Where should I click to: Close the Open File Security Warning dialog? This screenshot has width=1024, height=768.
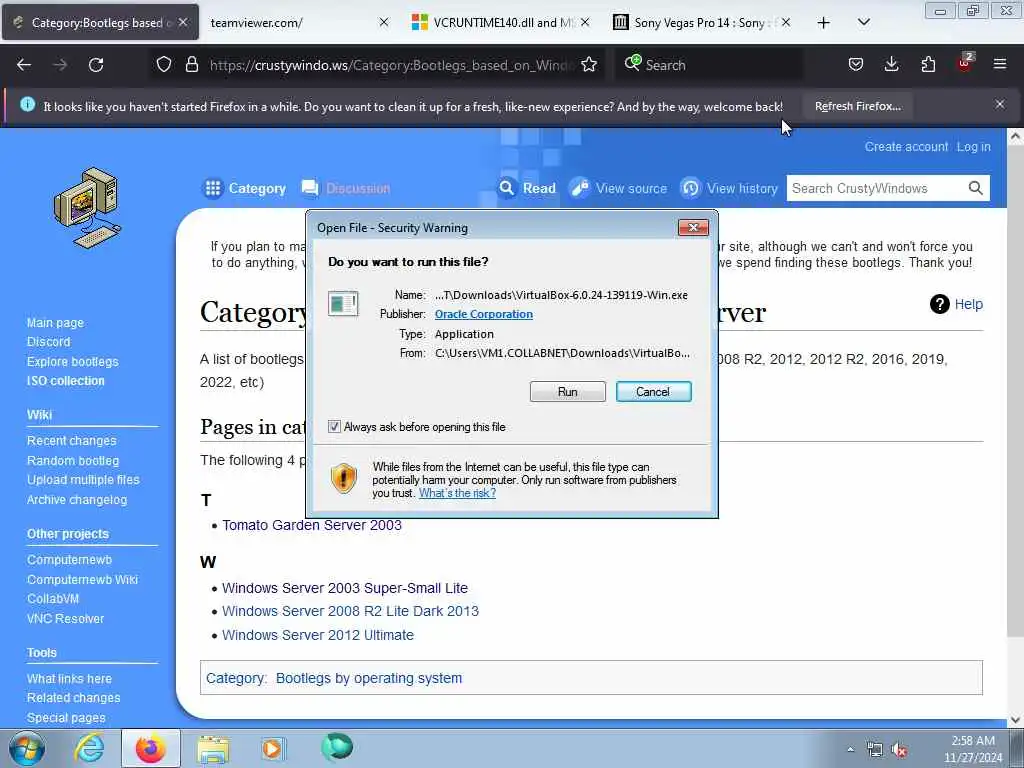click(x=693, y=227)
